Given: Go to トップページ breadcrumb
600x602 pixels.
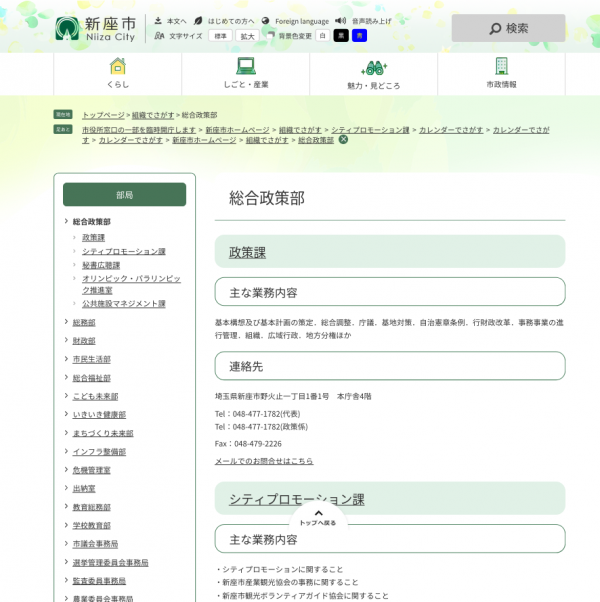Looking at the screenshot, I should point(103,115).
